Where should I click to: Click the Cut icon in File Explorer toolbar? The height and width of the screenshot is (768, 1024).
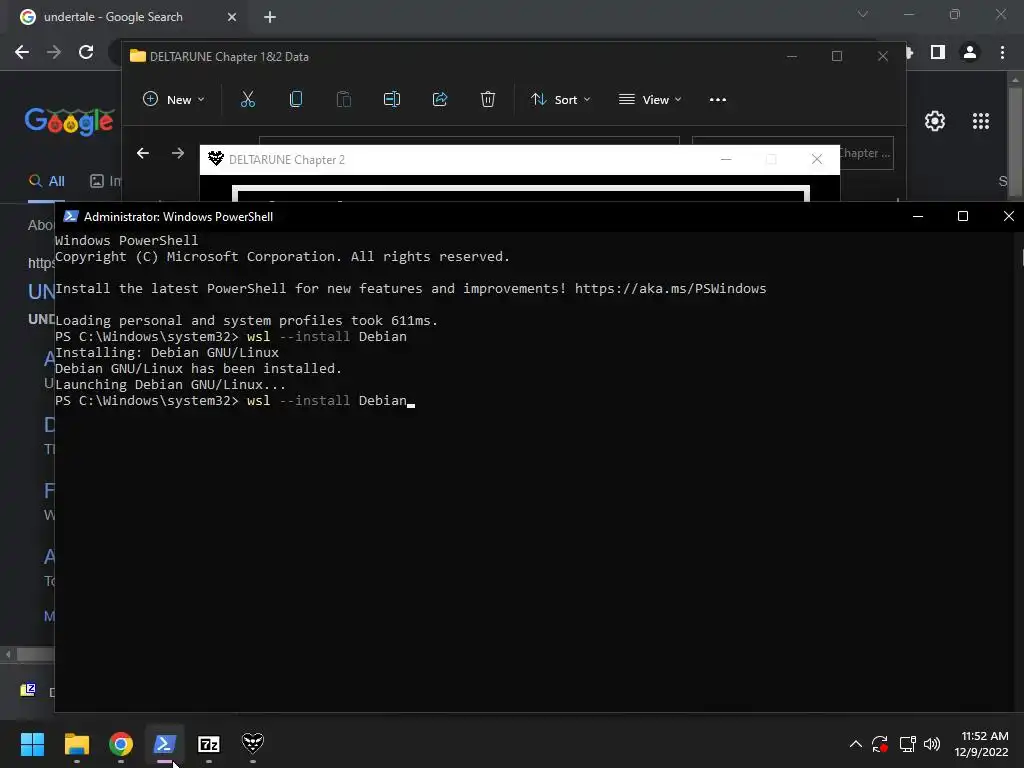pyautogui.click(x=248, y=99)
